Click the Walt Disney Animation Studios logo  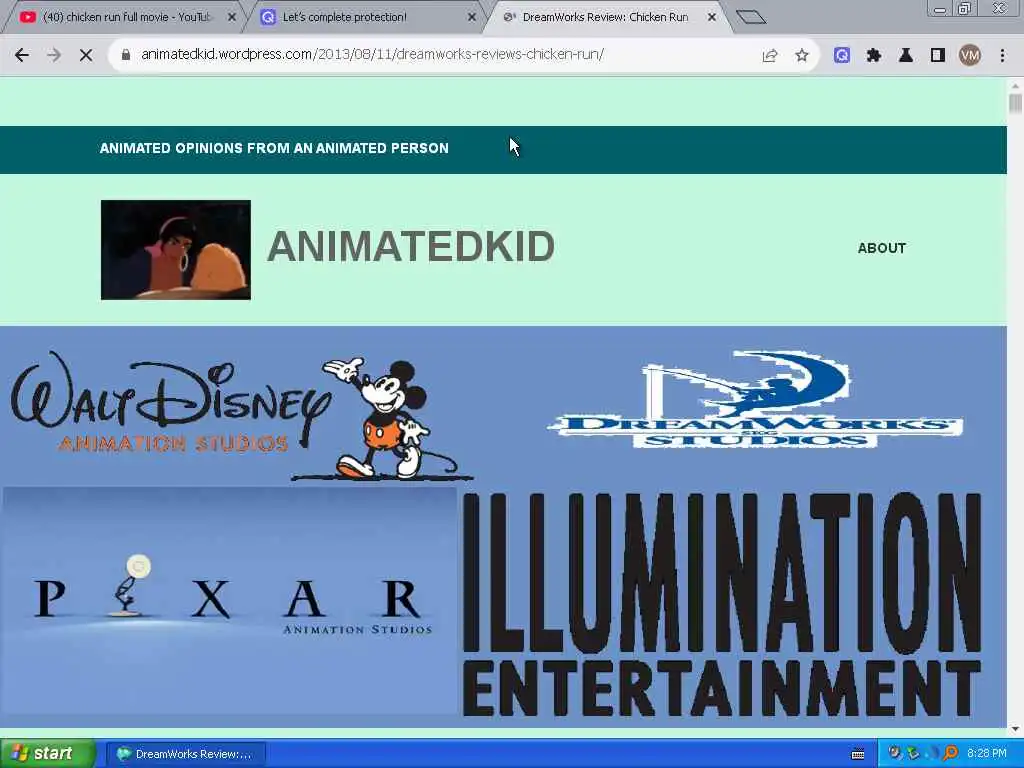pyautogui.click(x=242, y=415)
